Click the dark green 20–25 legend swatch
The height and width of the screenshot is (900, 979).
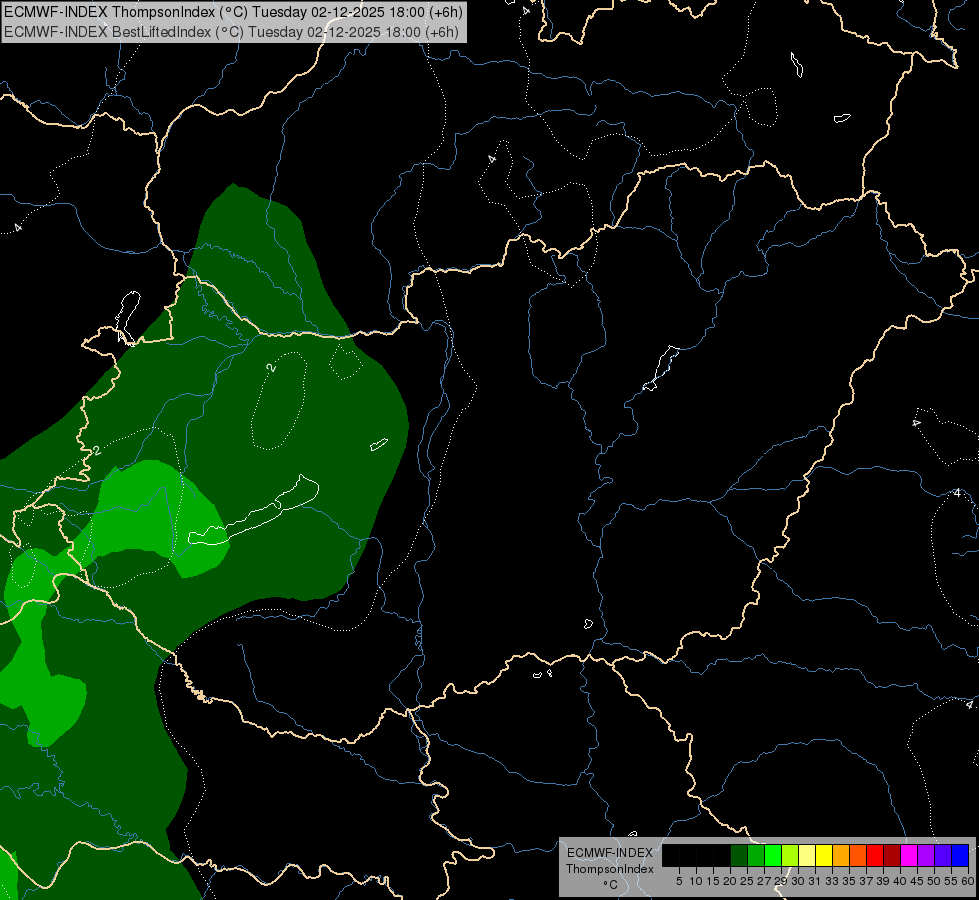[739, 855]
